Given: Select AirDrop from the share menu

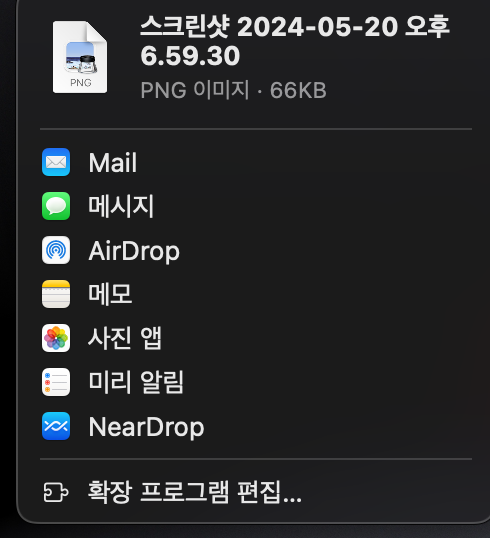Looking at the screenshot, I should click(256, 250).
